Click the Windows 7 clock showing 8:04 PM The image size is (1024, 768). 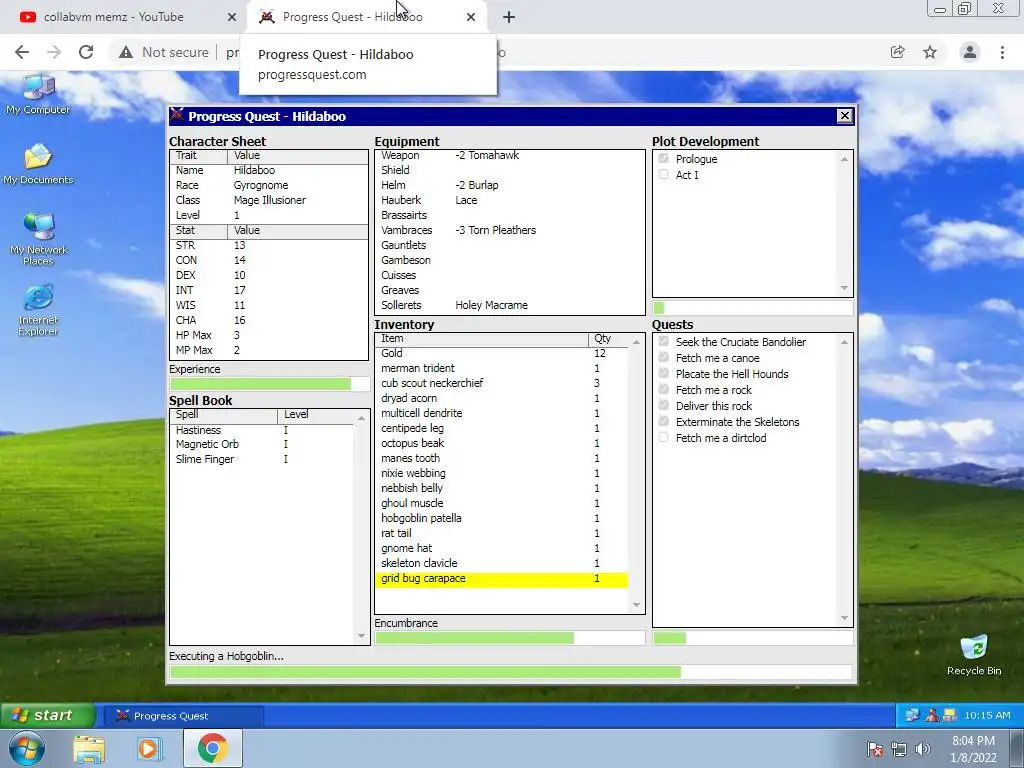(x=973, y=749)
